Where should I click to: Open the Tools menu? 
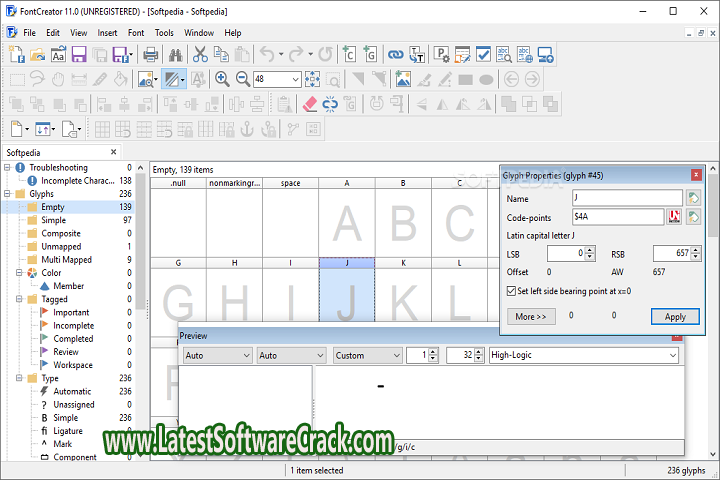tap(164, 33)
